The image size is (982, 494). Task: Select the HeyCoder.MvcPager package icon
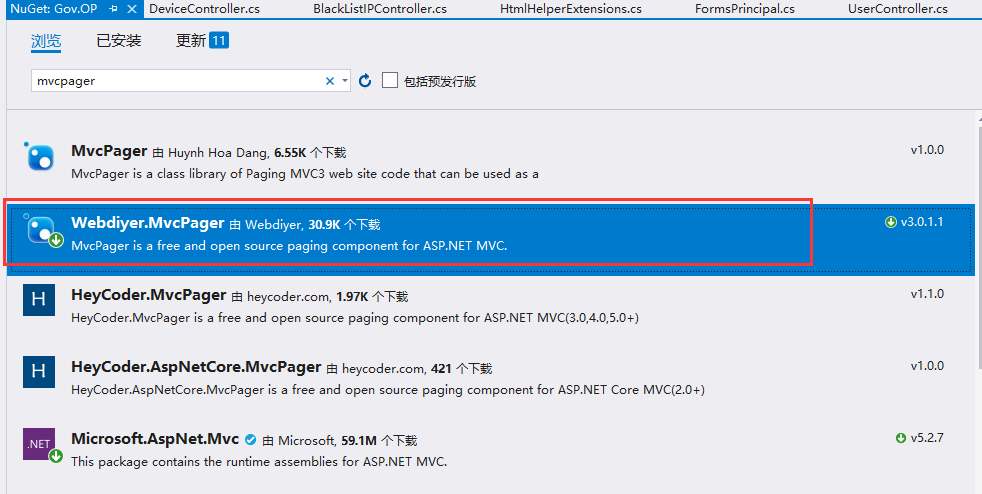39,299
